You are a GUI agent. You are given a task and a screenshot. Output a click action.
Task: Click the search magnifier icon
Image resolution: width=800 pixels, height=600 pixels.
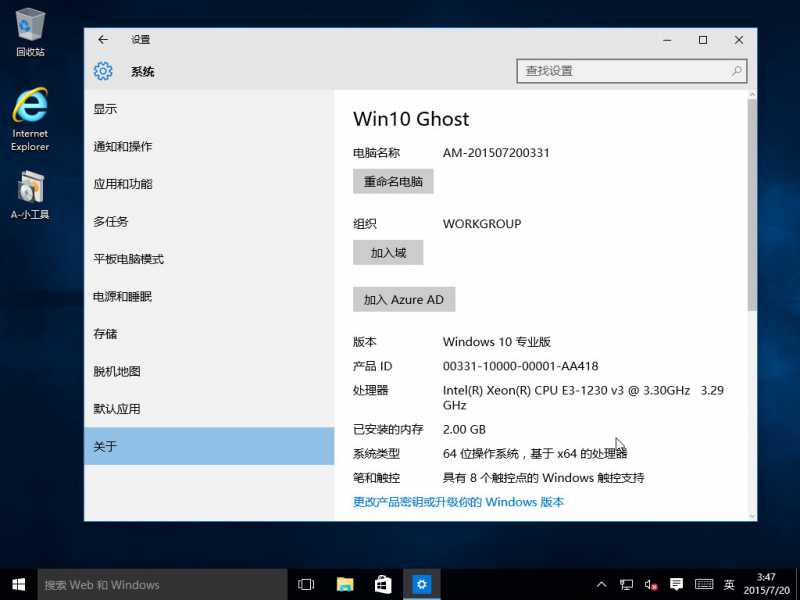tap(736, 71)
